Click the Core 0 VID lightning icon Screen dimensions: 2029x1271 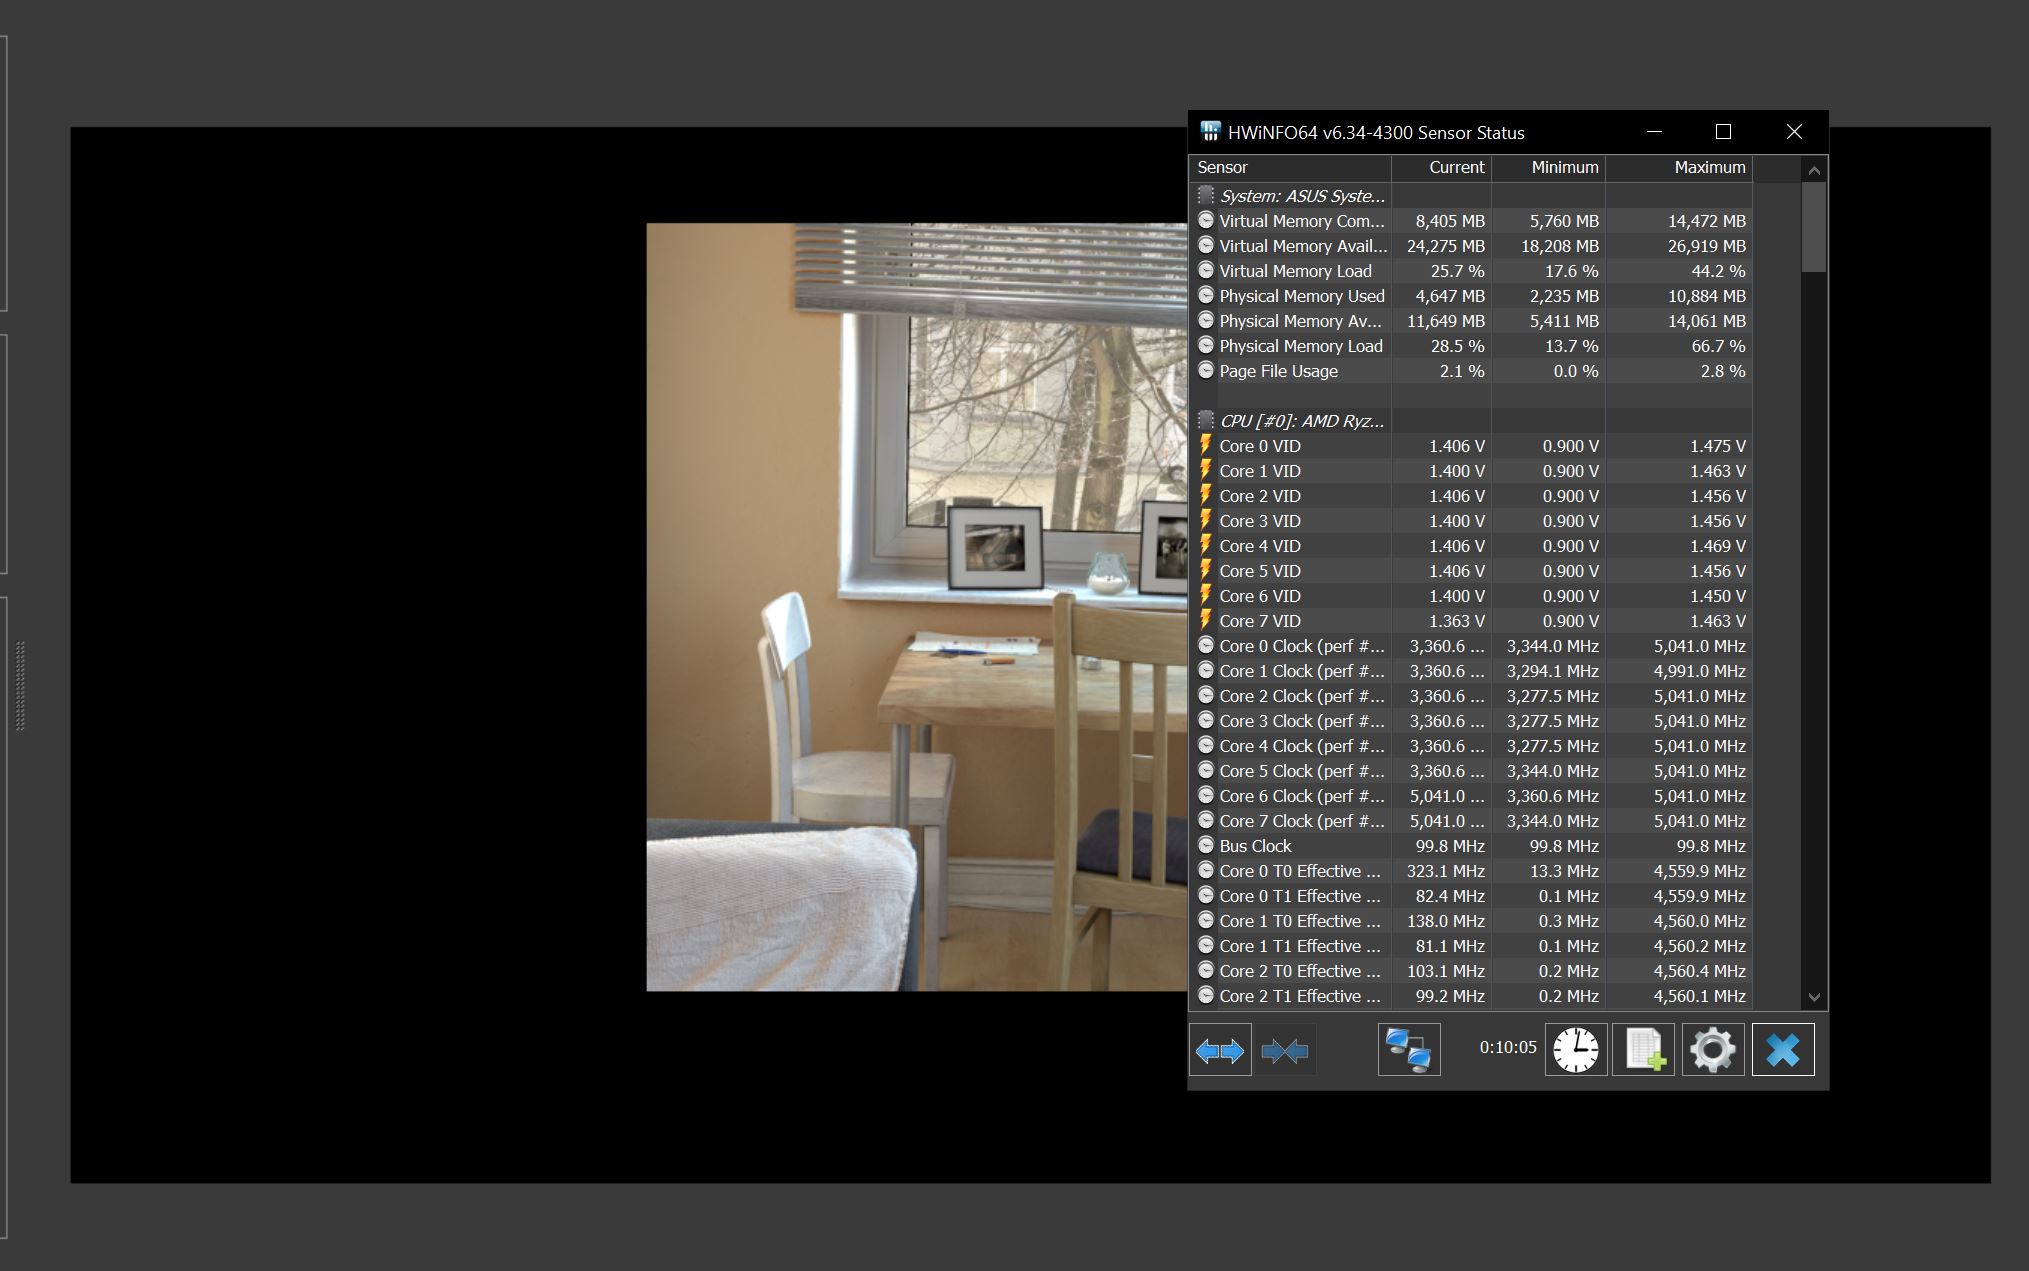tap(1206, 446)
